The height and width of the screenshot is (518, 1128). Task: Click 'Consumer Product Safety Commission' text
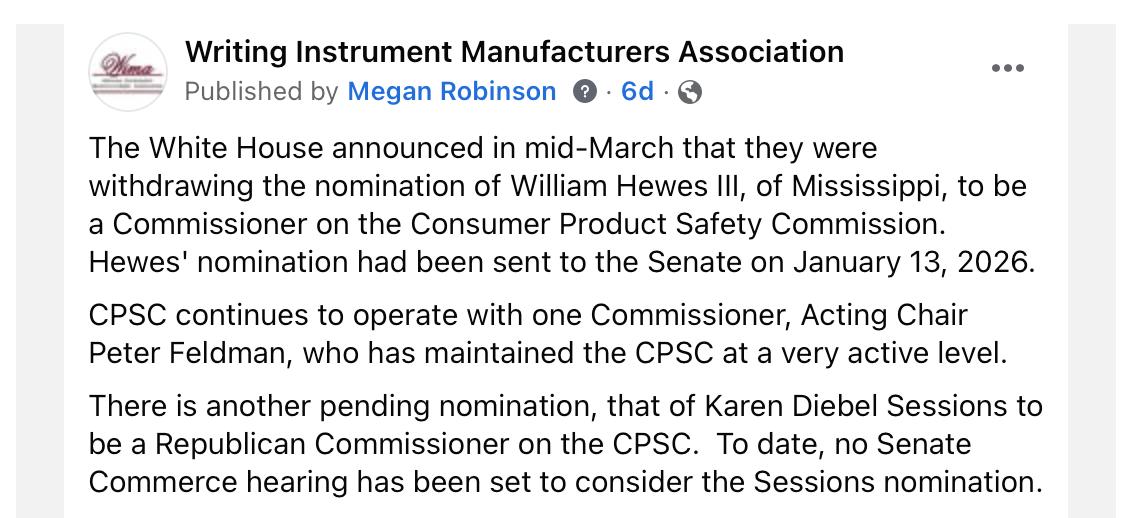676,224
